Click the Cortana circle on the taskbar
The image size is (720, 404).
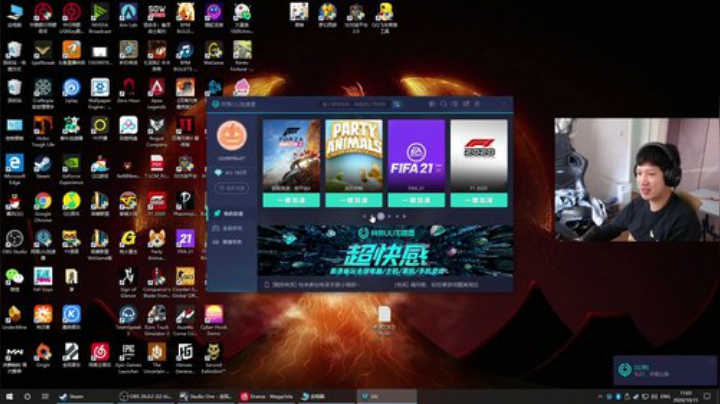click(27, 396)
